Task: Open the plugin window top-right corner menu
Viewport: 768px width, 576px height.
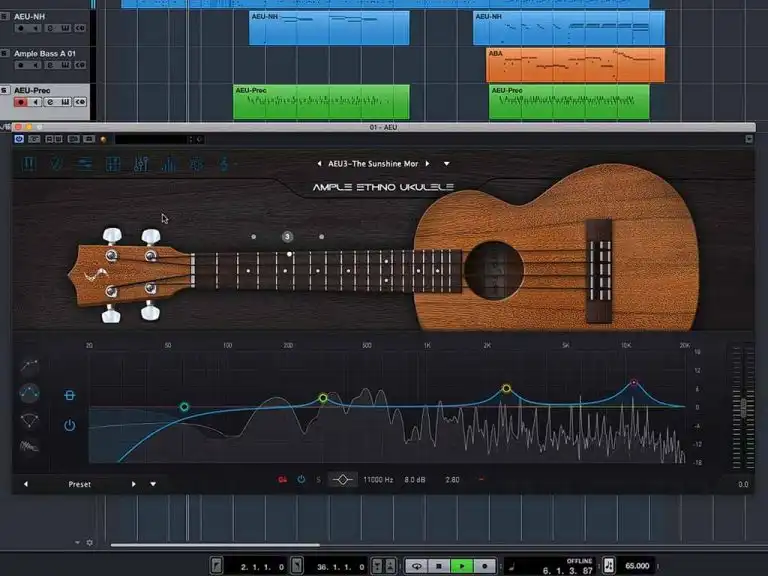Action: [749, 139]
